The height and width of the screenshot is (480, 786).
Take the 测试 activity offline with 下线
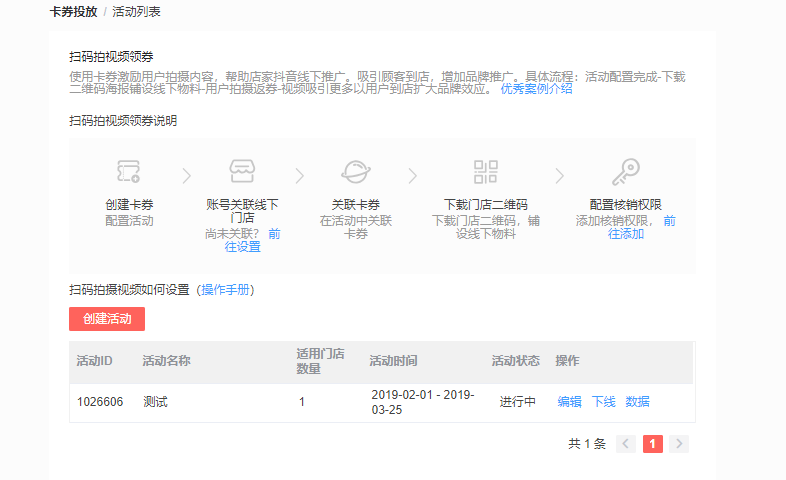(604, 402)
